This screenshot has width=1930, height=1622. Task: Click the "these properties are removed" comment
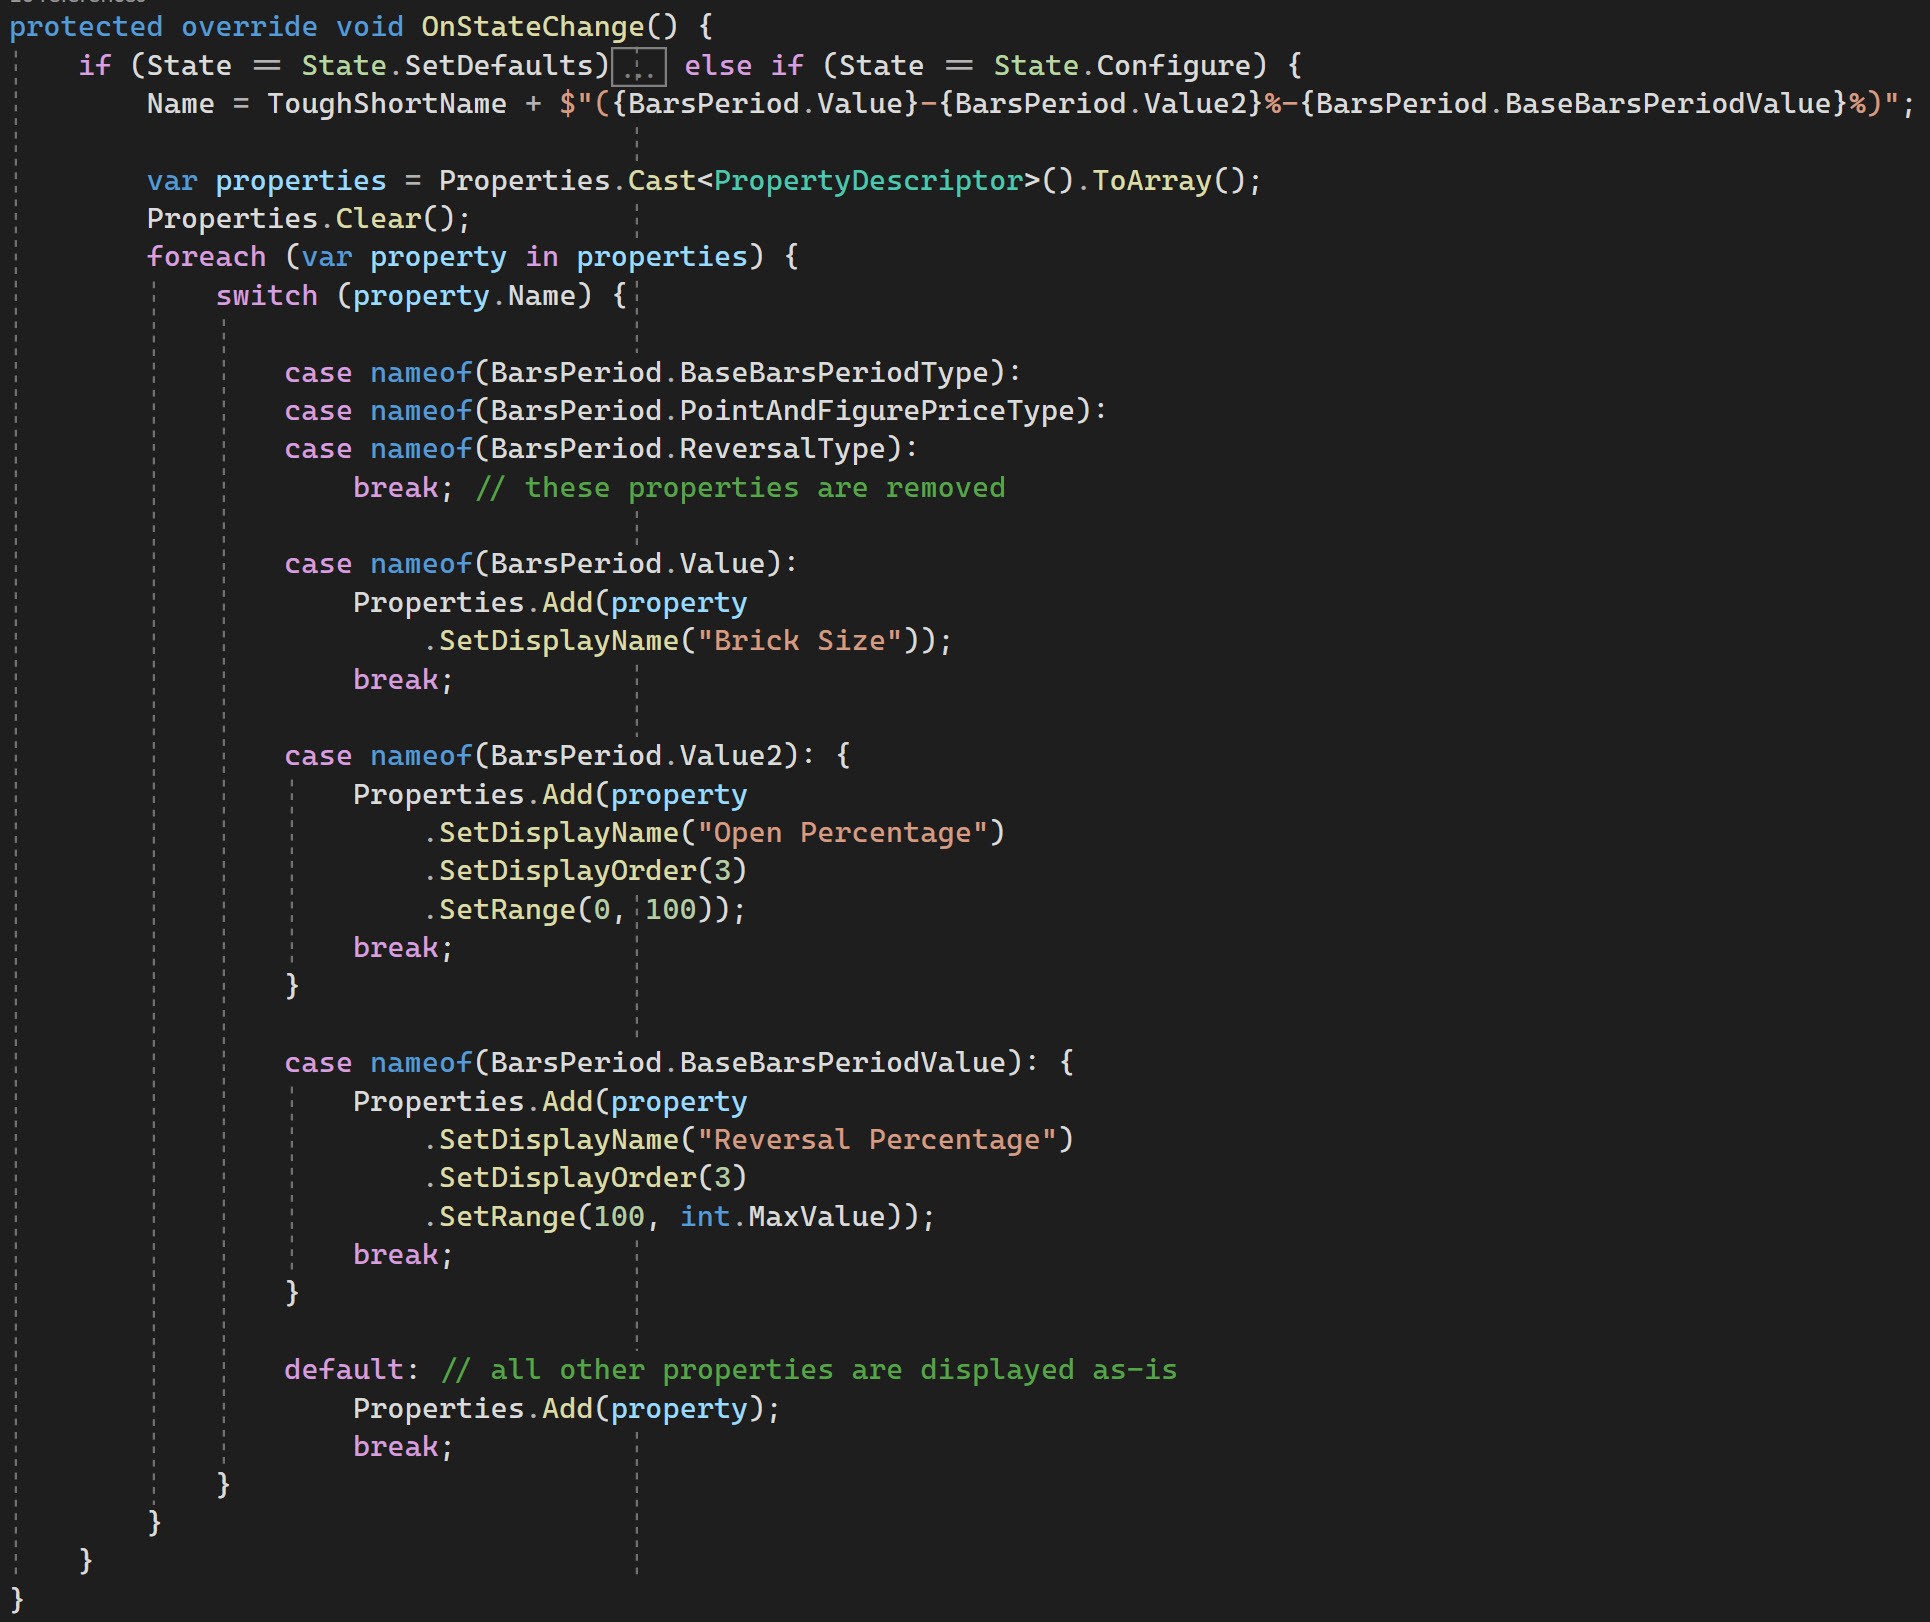click(x=740, y=488)
